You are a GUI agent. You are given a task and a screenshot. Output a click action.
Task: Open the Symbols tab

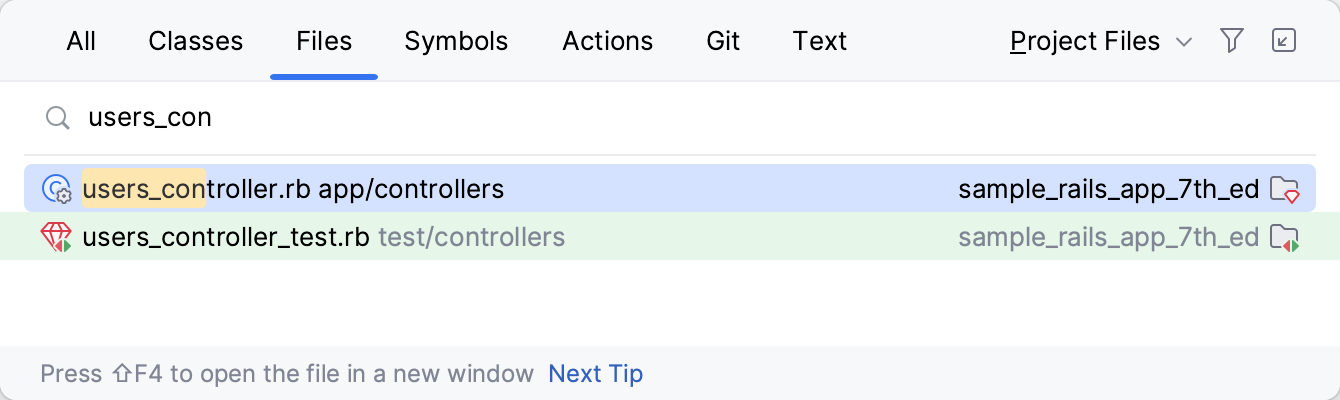[x=456, y=41]
